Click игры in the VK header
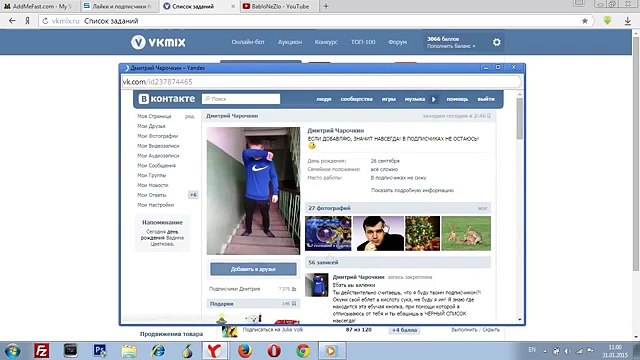The image size is (640, 360). click(x=389, y=99)
